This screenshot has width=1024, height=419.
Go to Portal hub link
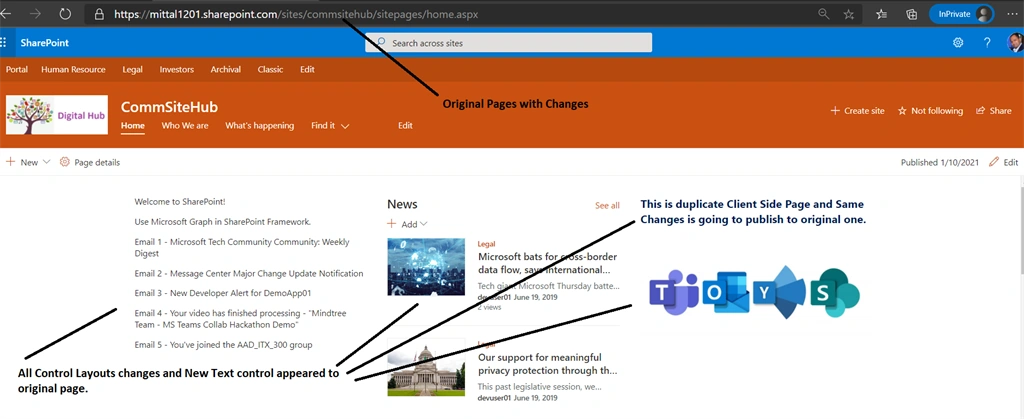coord(17,70)
